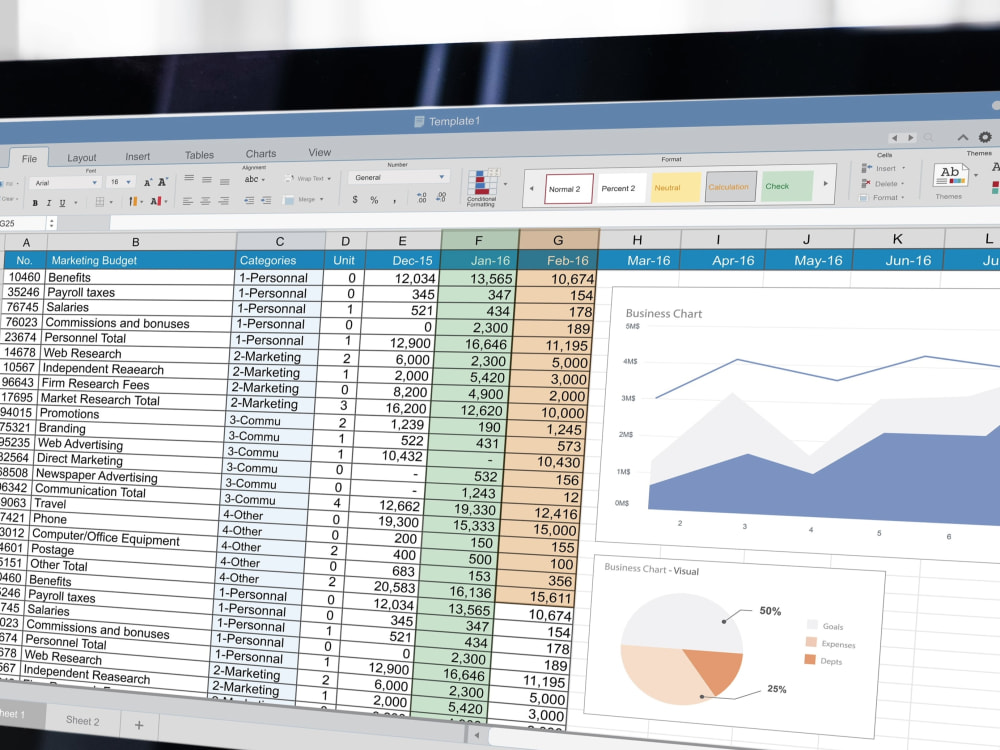Toggle underline formatting
This screenshot has width=1000, height=750.
(x=62, y=203)
